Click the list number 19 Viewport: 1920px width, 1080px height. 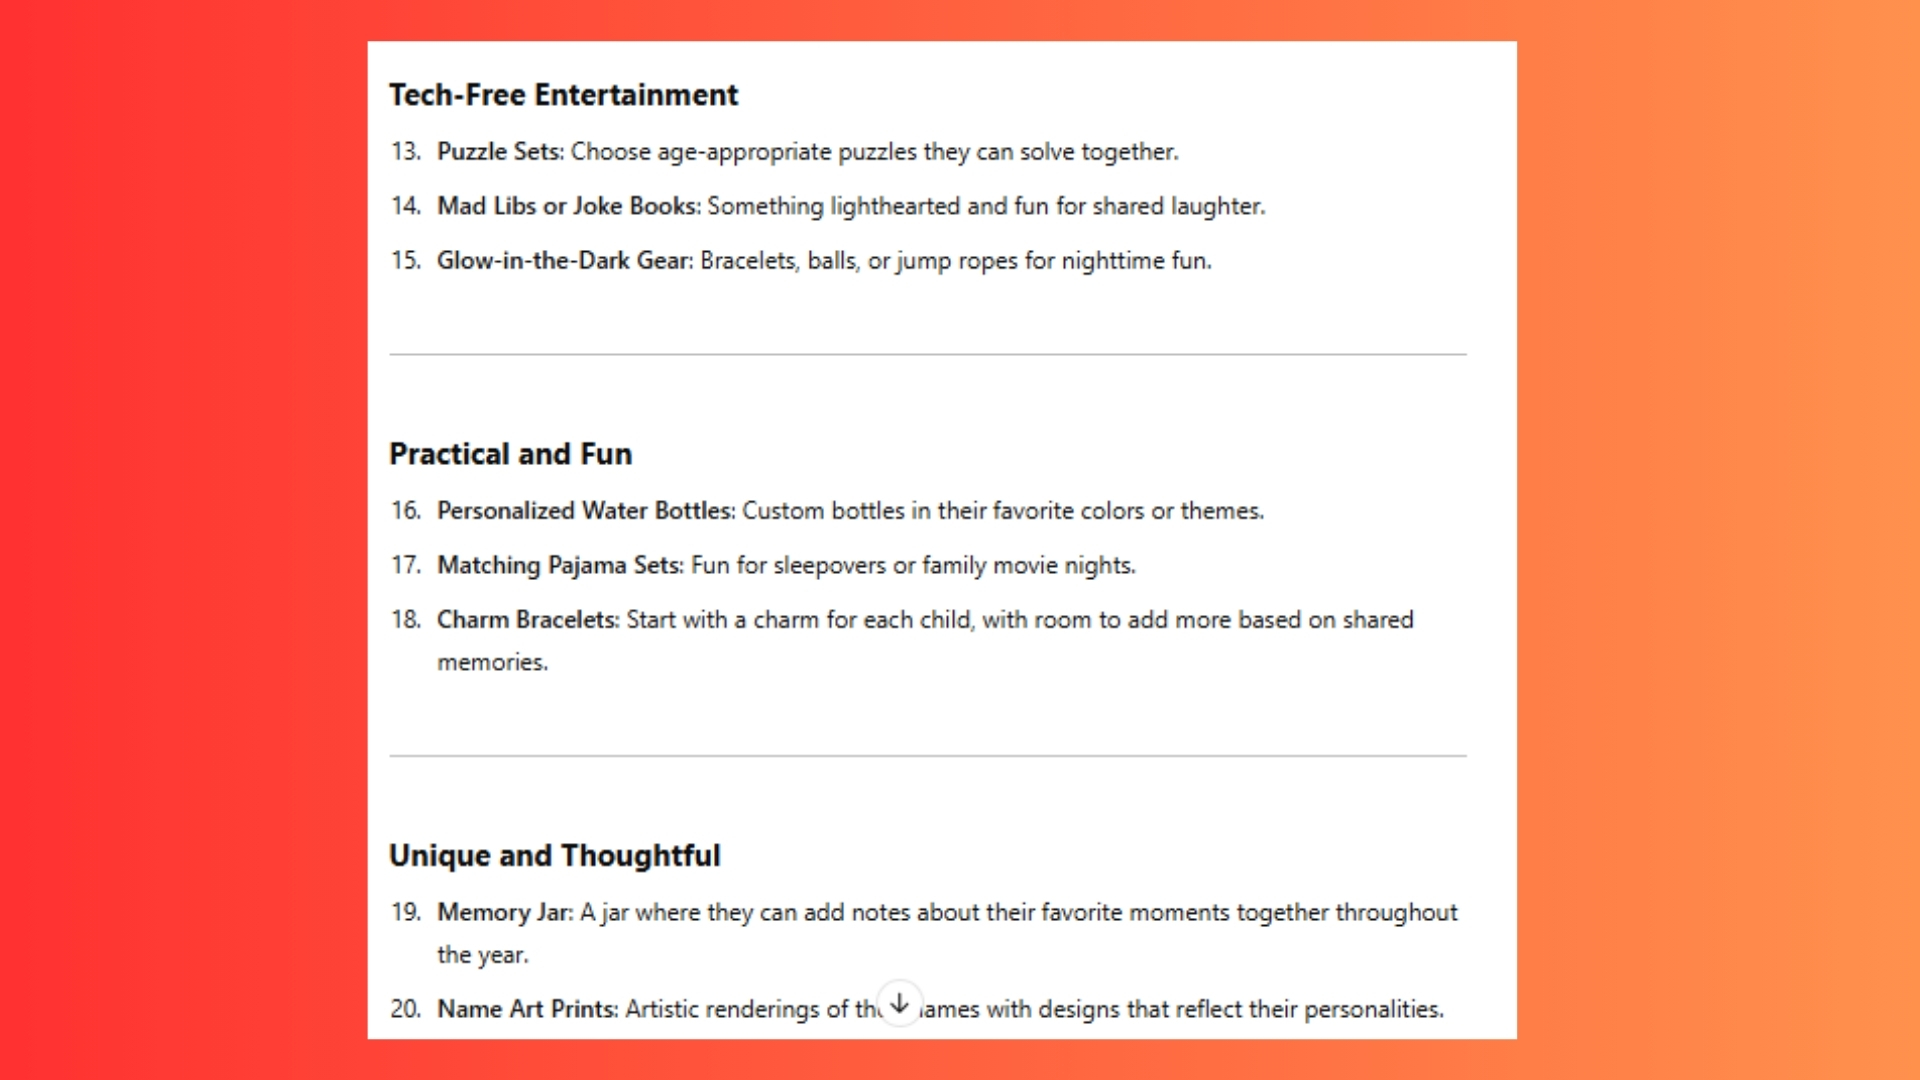[405, 913]
